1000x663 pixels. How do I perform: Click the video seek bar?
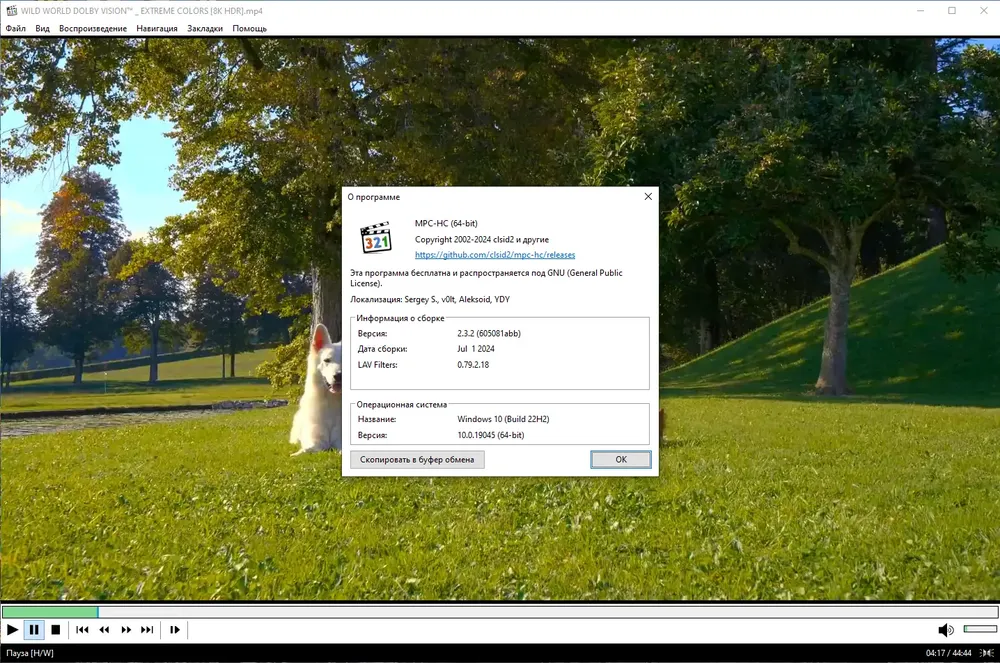click(x=500, y=612)
